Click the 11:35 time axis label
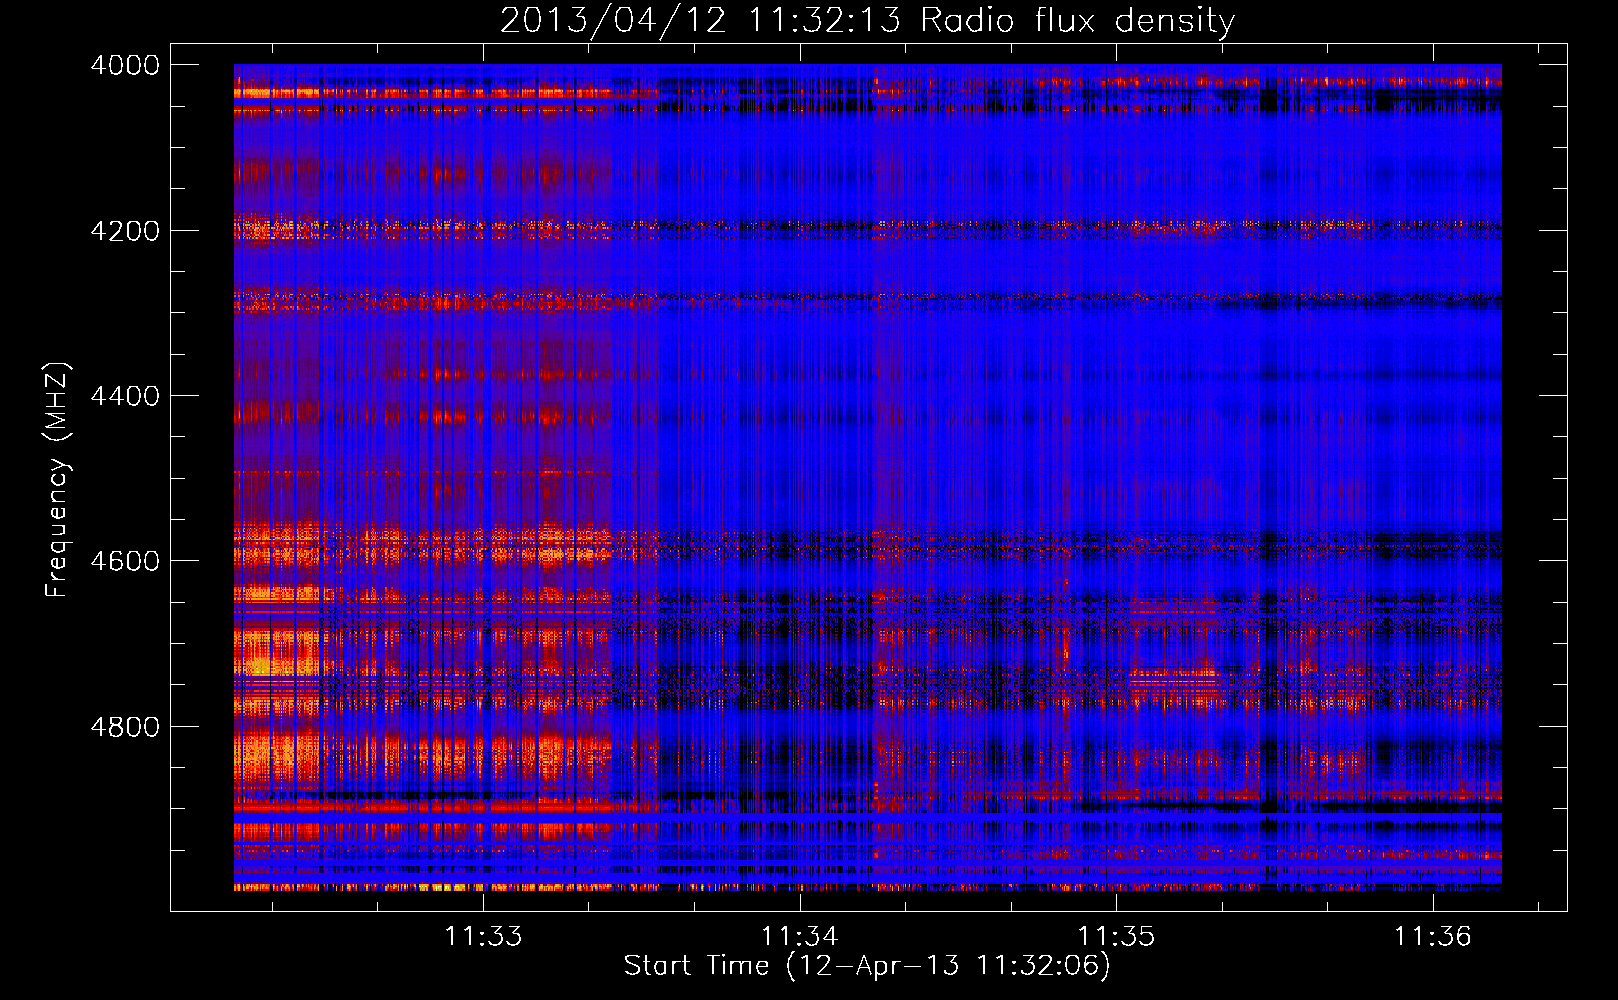This screenshot has height=1000, width=1618. 1116,936
